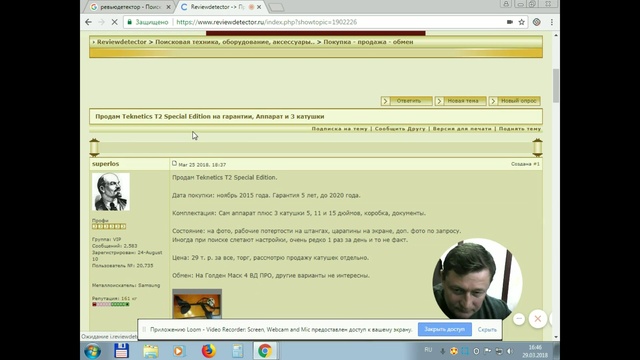Screen dimensions: 640x360
Task: Click the flag action center tray icon
Action: (488, 351)
